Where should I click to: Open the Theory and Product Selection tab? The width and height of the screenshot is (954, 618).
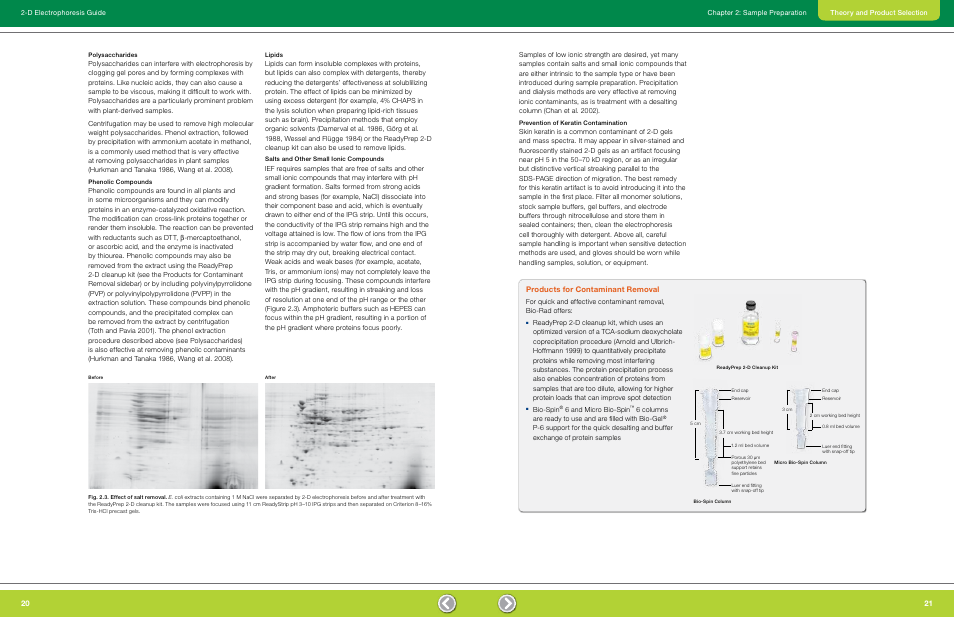(879, 12)
